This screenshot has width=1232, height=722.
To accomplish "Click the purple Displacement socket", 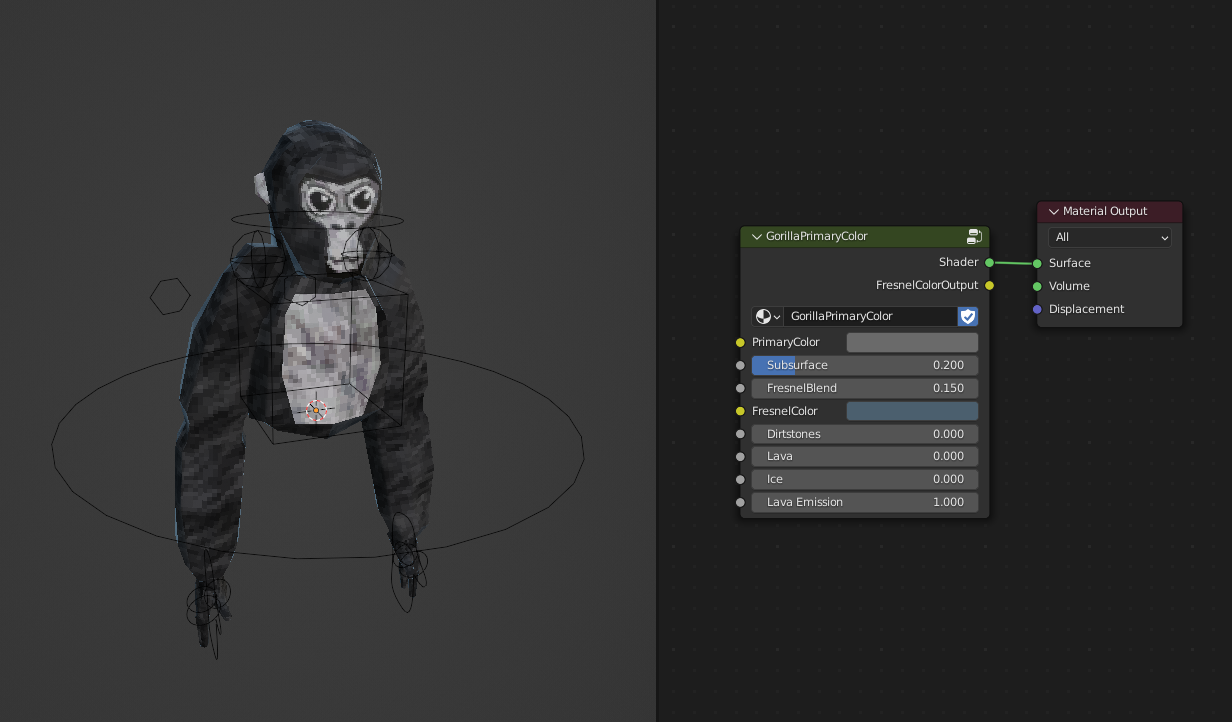I will point(1037,309).
